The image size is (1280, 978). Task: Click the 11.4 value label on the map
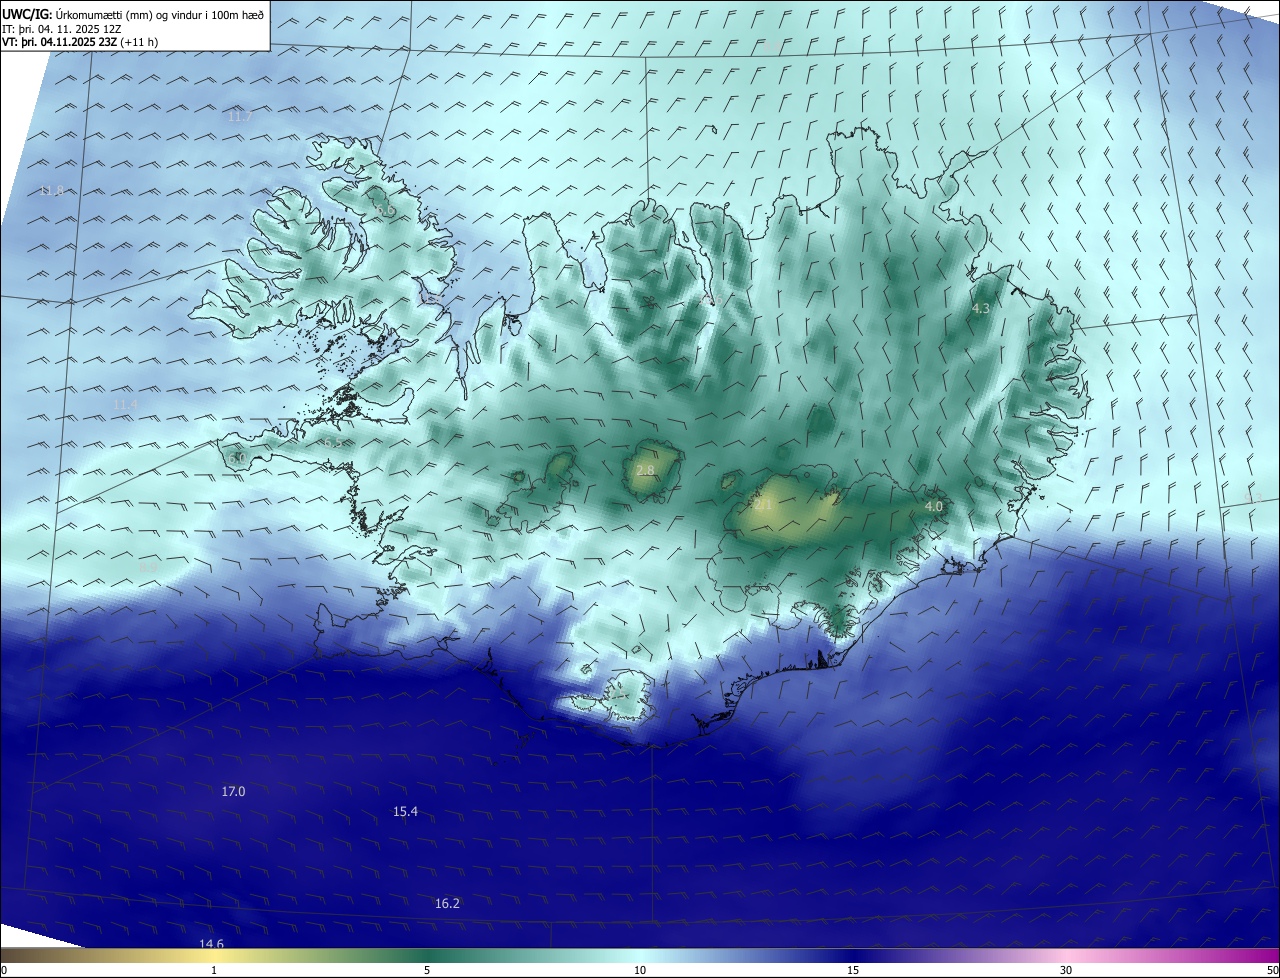(x=125, y=404)
